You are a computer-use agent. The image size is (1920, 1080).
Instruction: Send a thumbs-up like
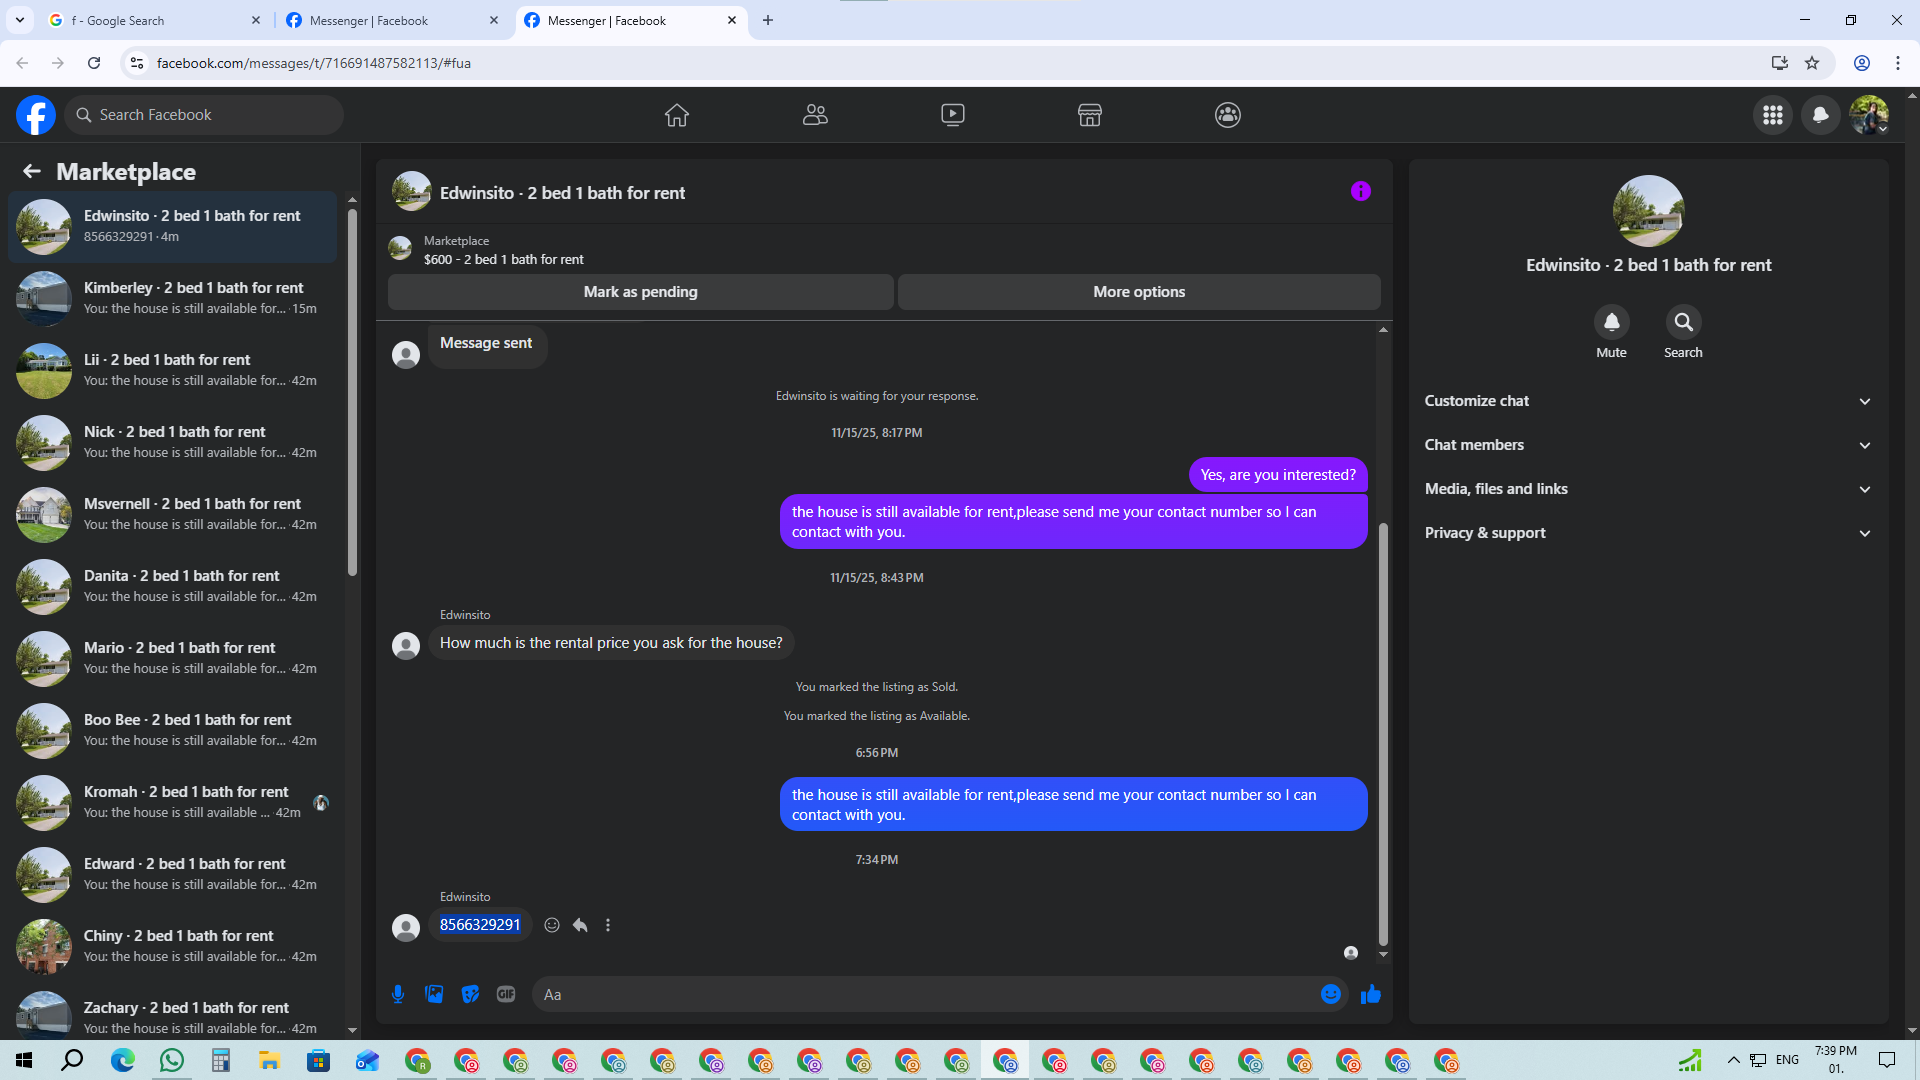point(1370,994)
